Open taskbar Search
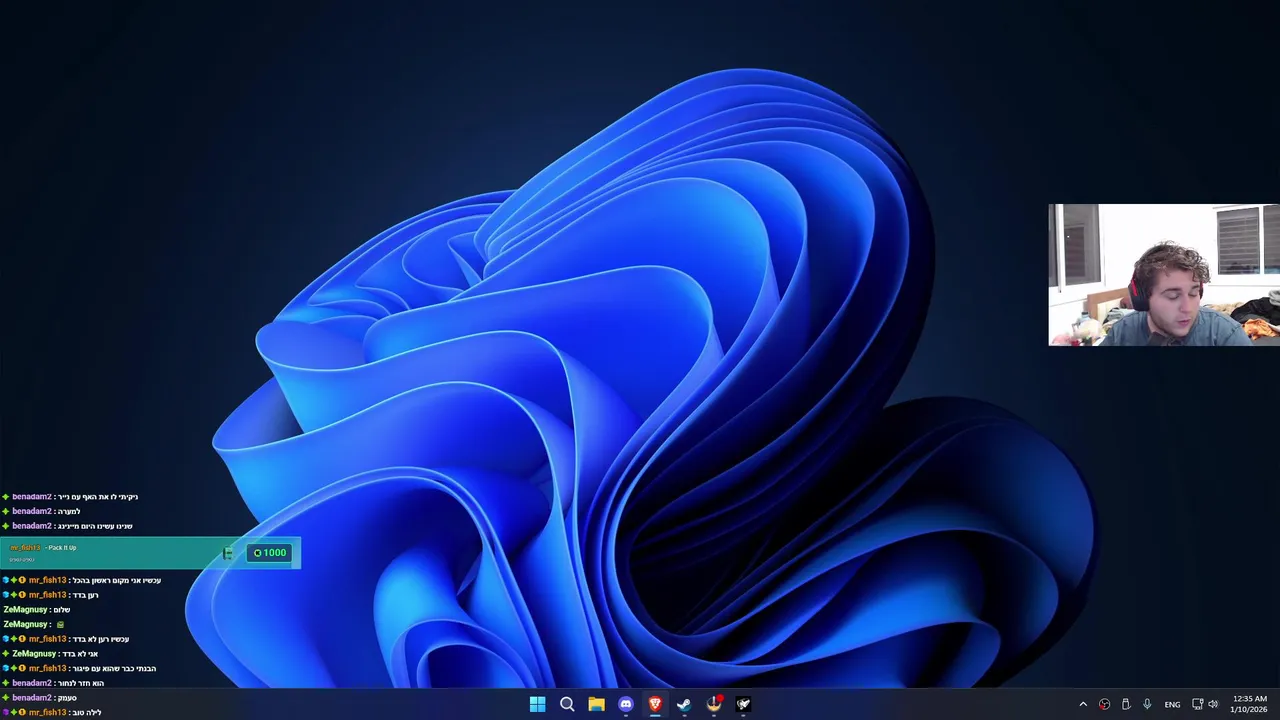 click(567, 704)
